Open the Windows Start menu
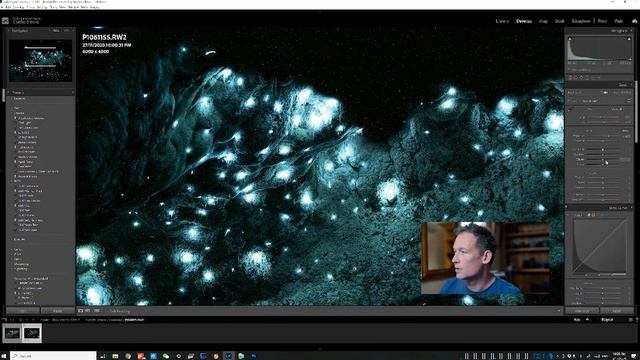This screenshot has height=360, width=640. (x=4, y=356)
